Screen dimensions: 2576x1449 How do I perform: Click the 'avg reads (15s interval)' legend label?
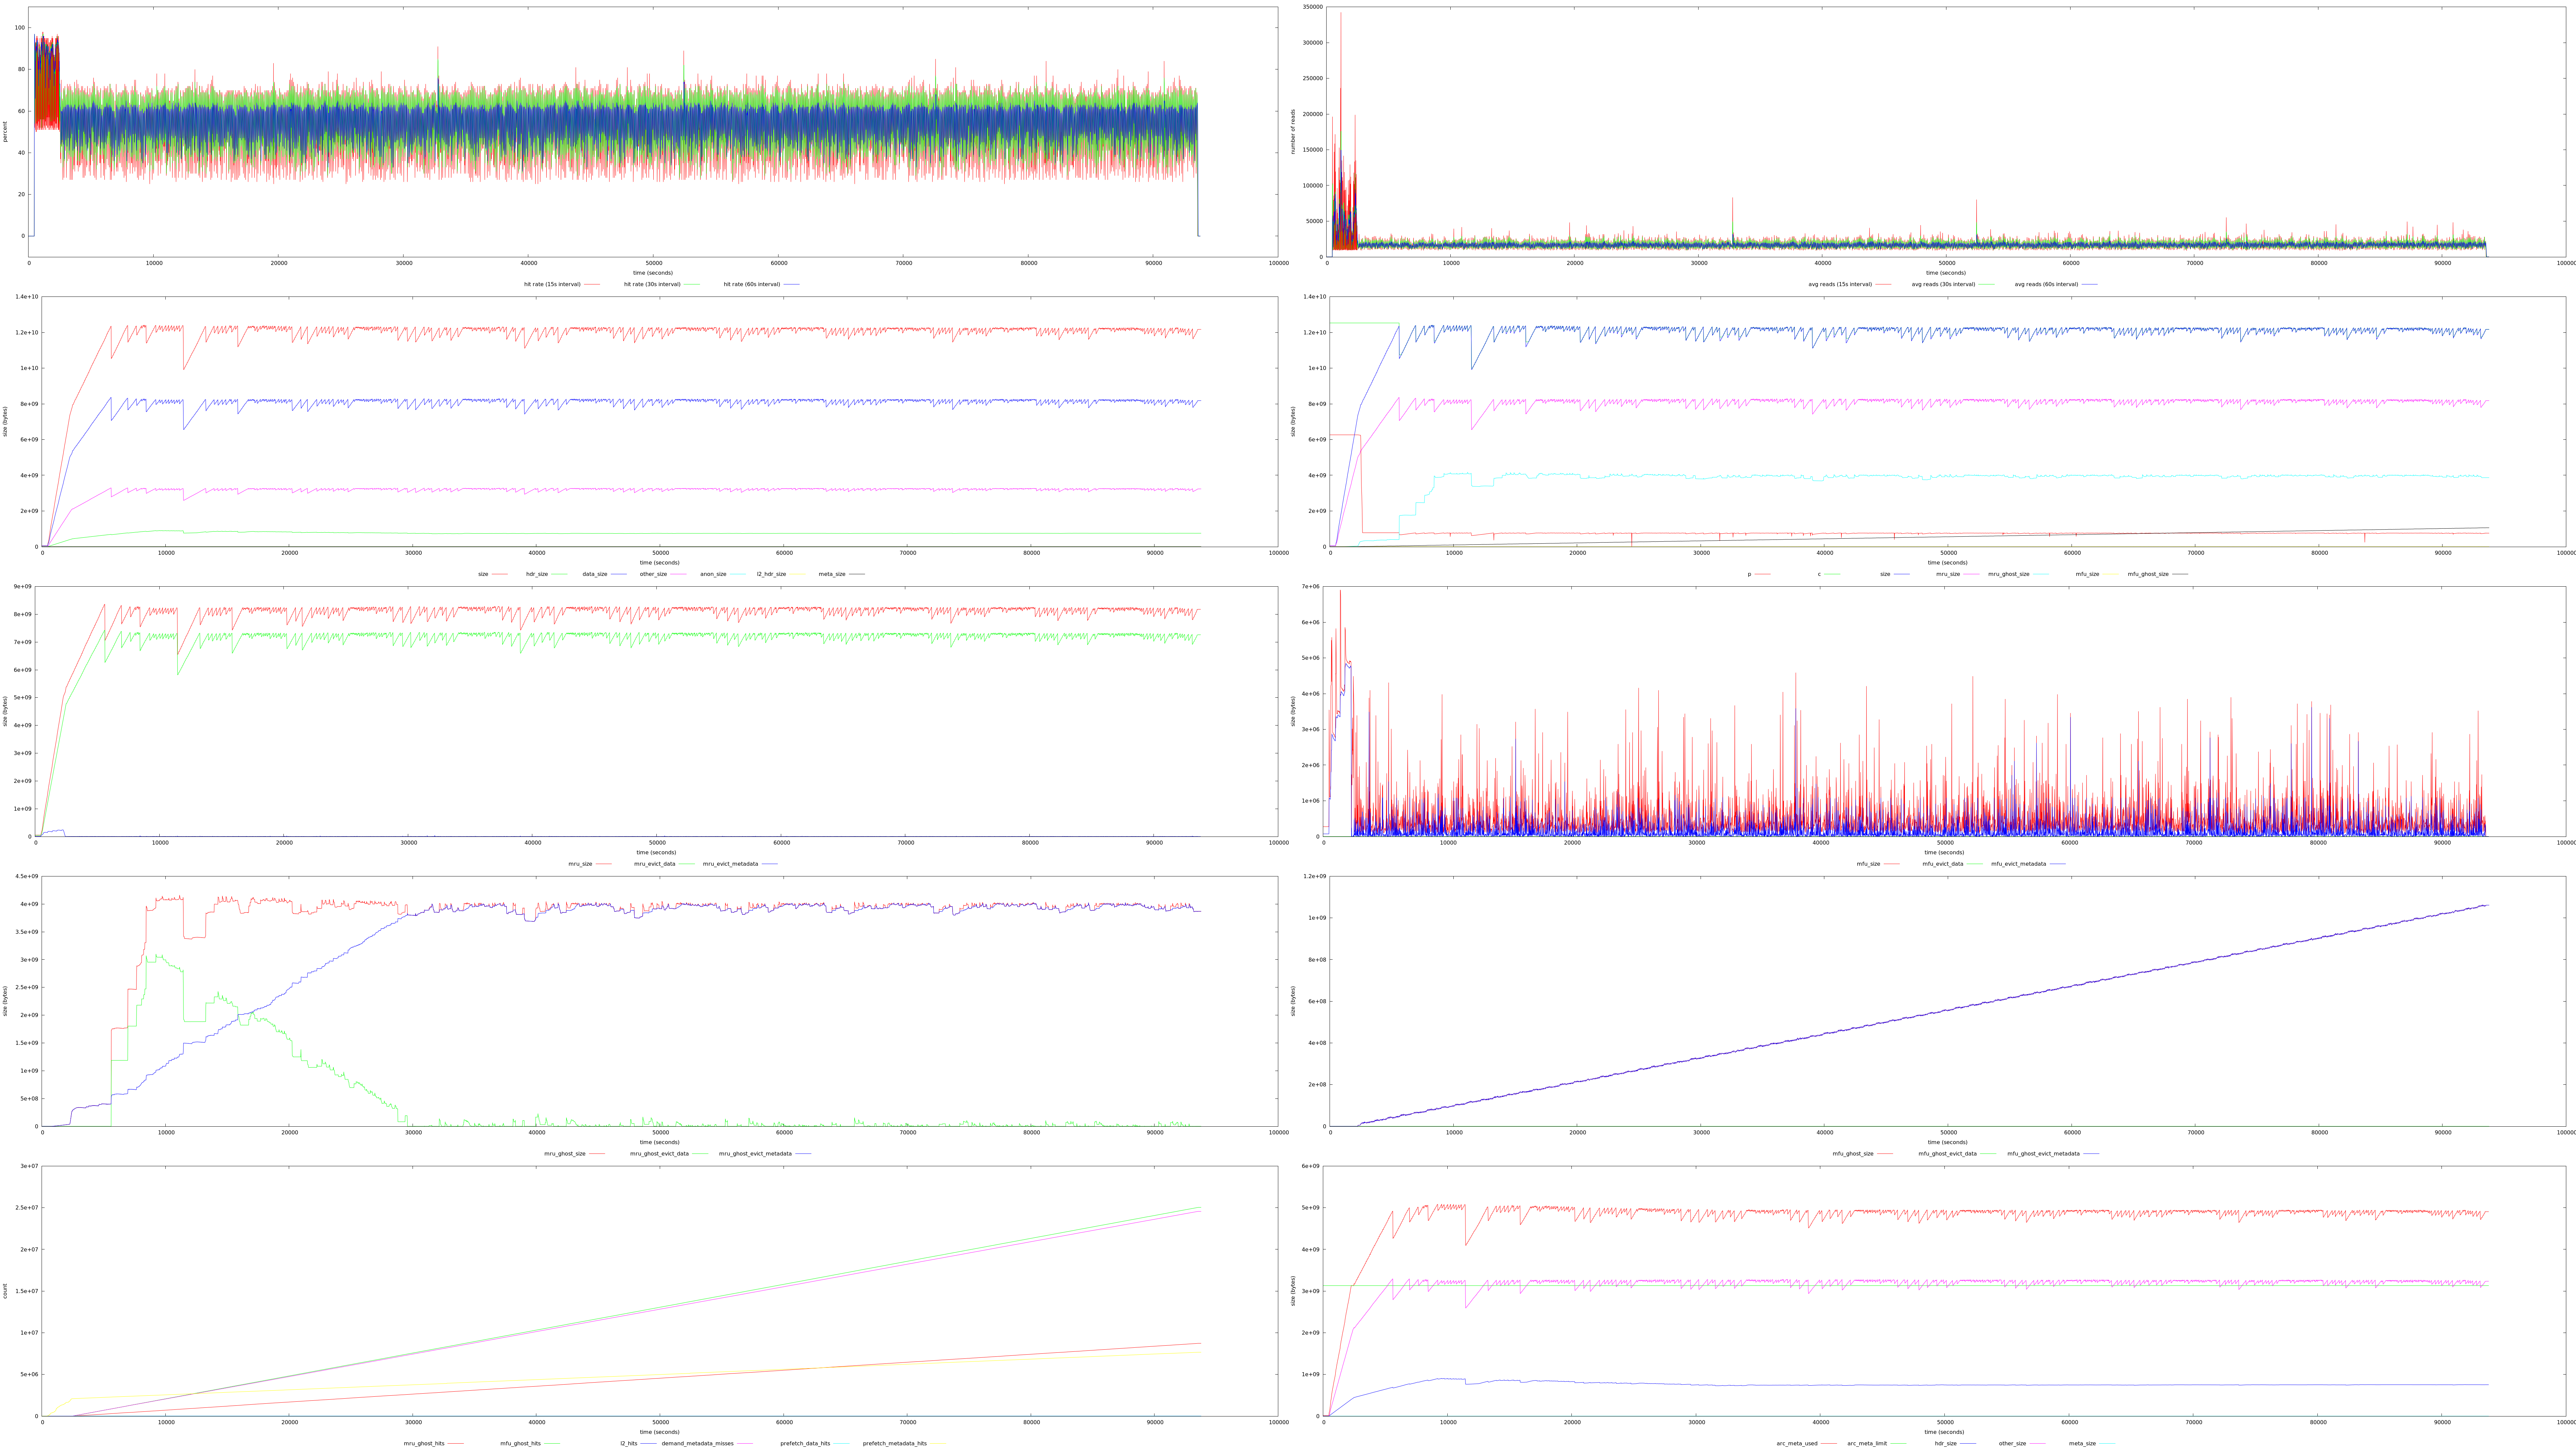1840,284
